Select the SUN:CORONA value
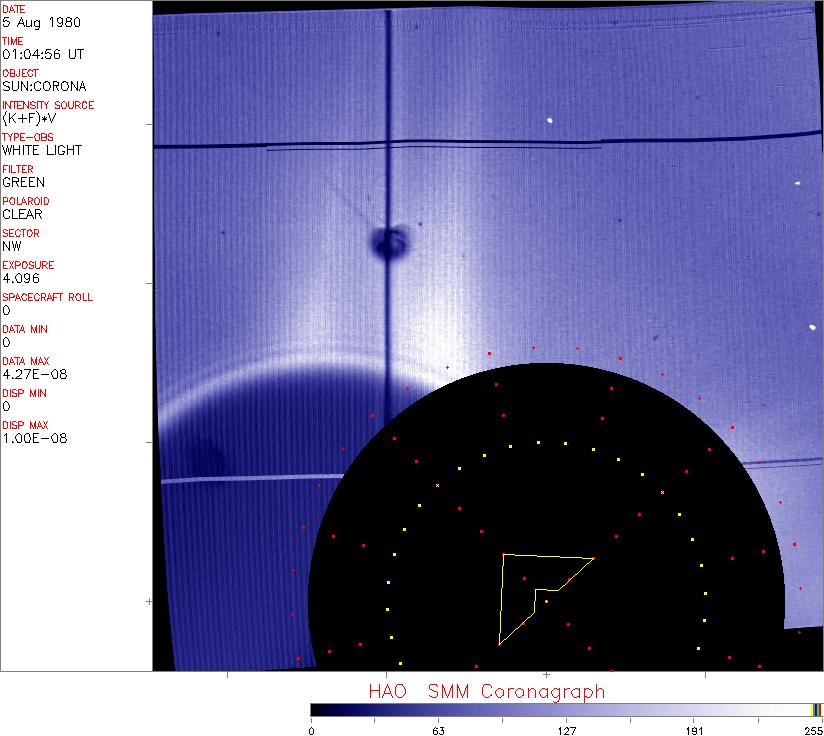Screen dimensions: 824x736 point(44,86)
